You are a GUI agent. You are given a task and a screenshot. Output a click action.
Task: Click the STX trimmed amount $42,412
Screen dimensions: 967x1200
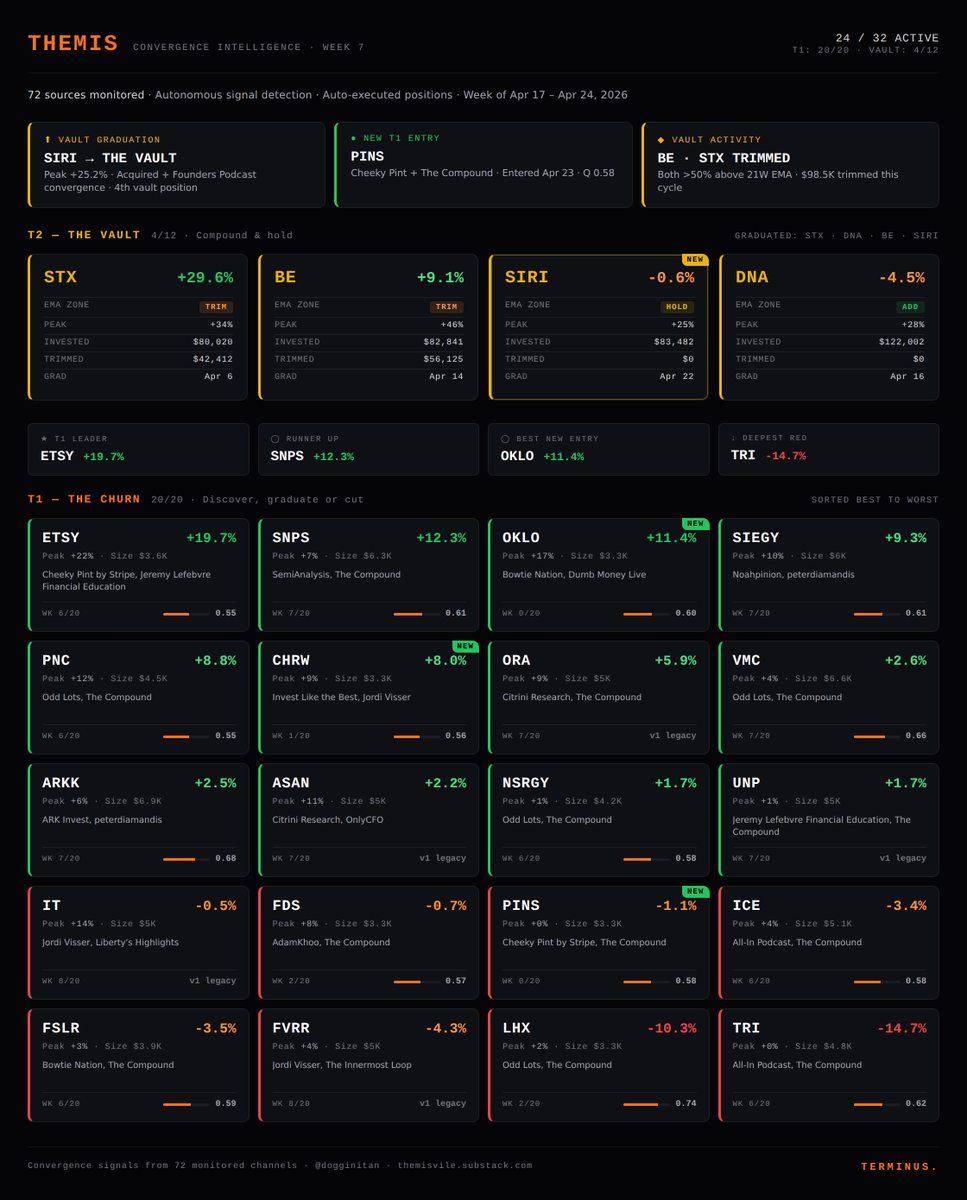coord(213,359)
